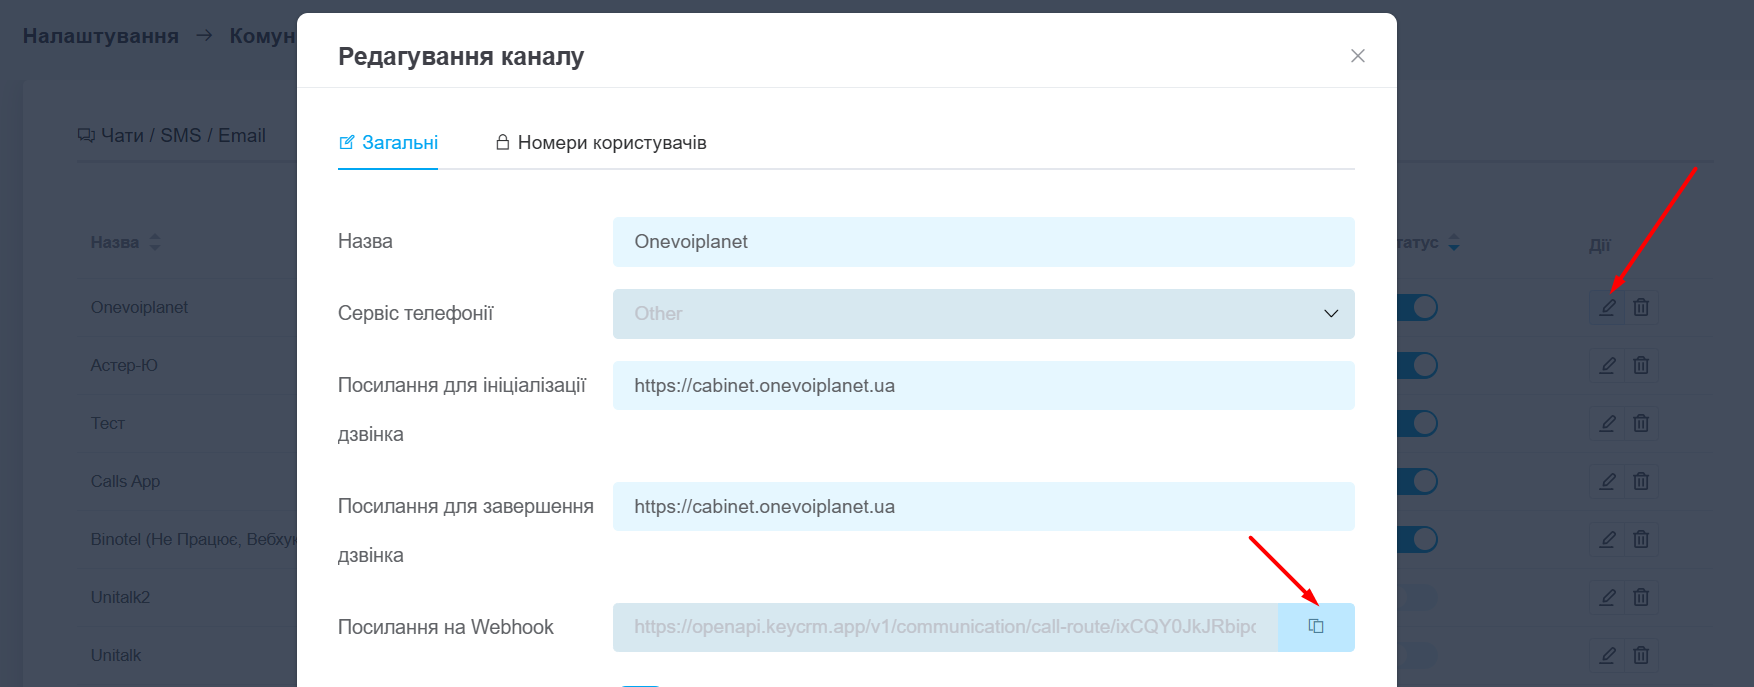Delete the Binotel channel via trash icon
Screen dimensions: 1754x687
(1641, 539)
